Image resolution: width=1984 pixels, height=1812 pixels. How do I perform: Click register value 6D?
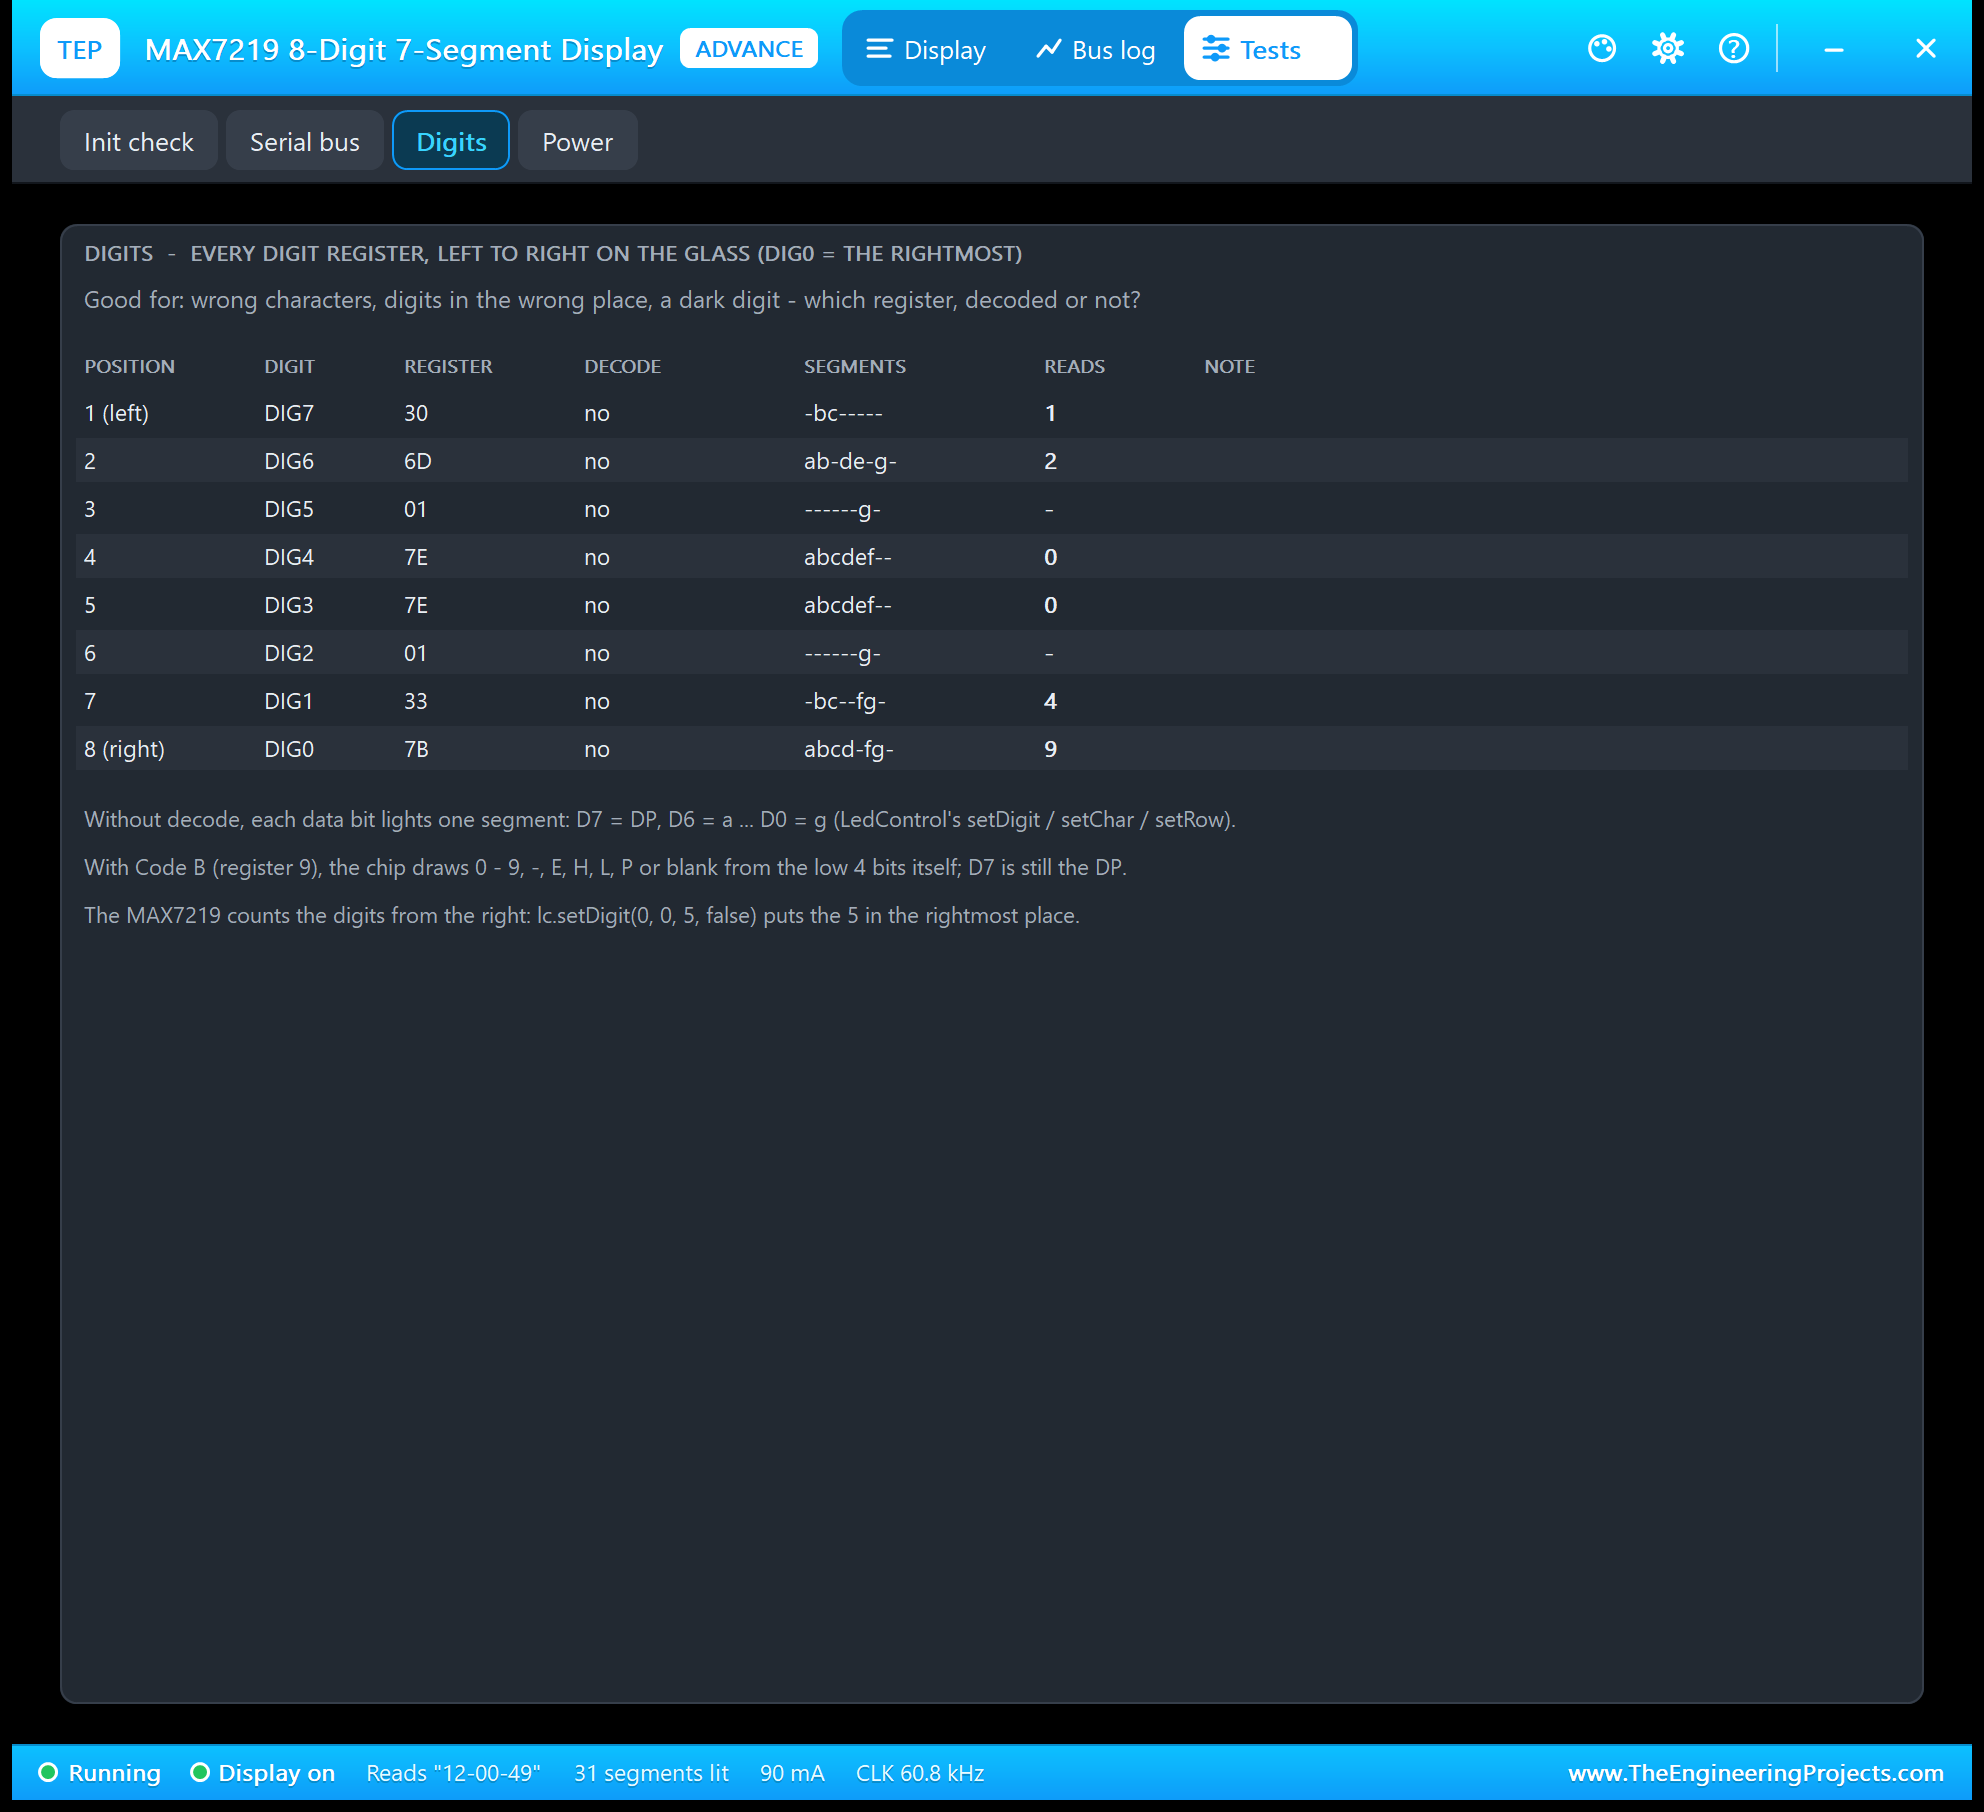coord(418,461)
